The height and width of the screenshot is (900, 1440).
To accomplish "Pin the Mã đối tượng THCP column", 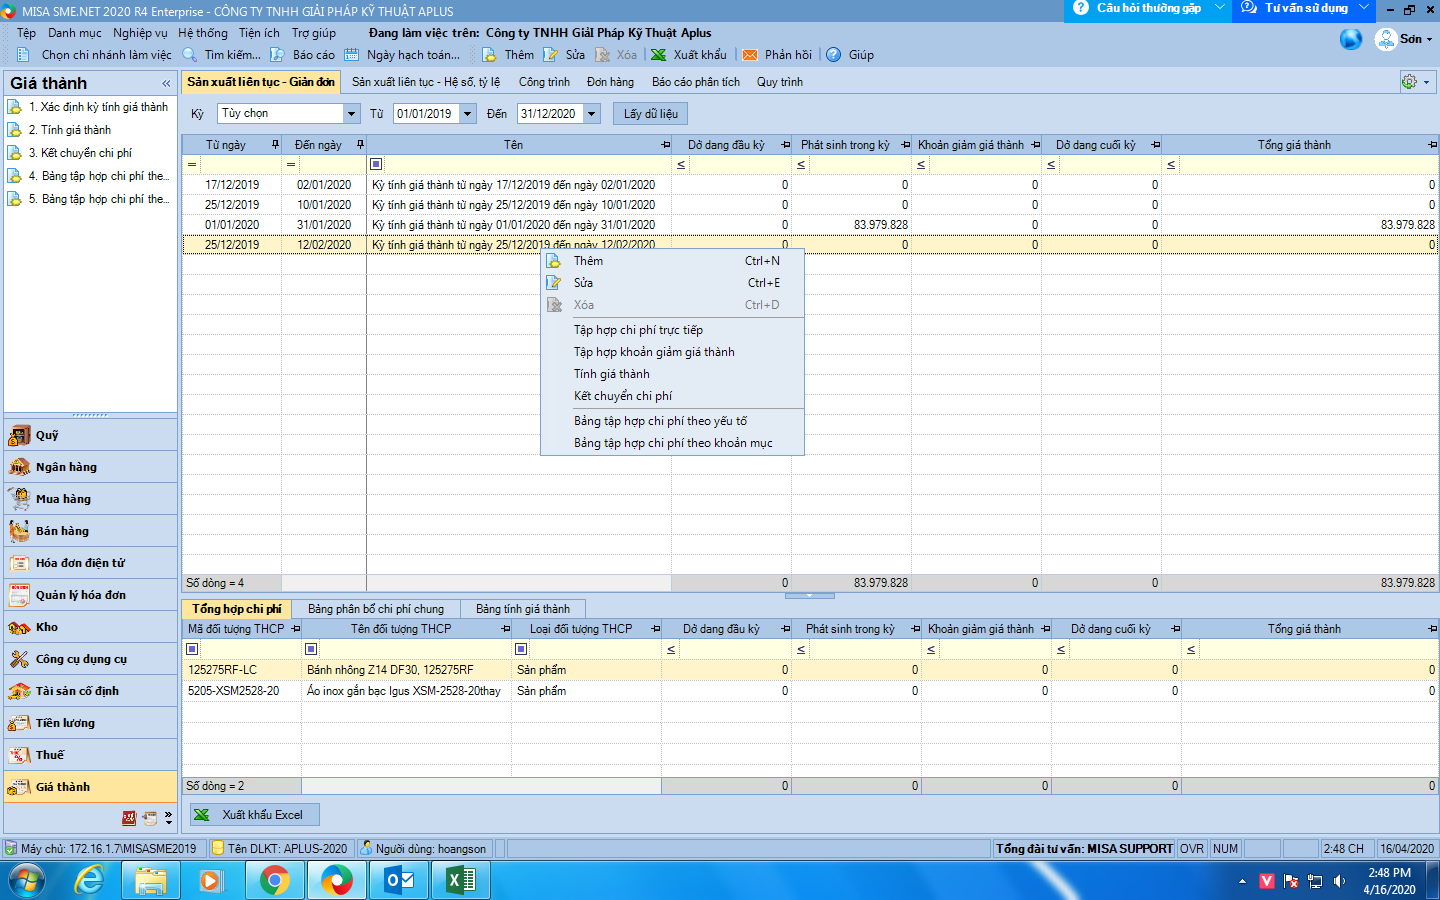I will click(x=295, y=629).
